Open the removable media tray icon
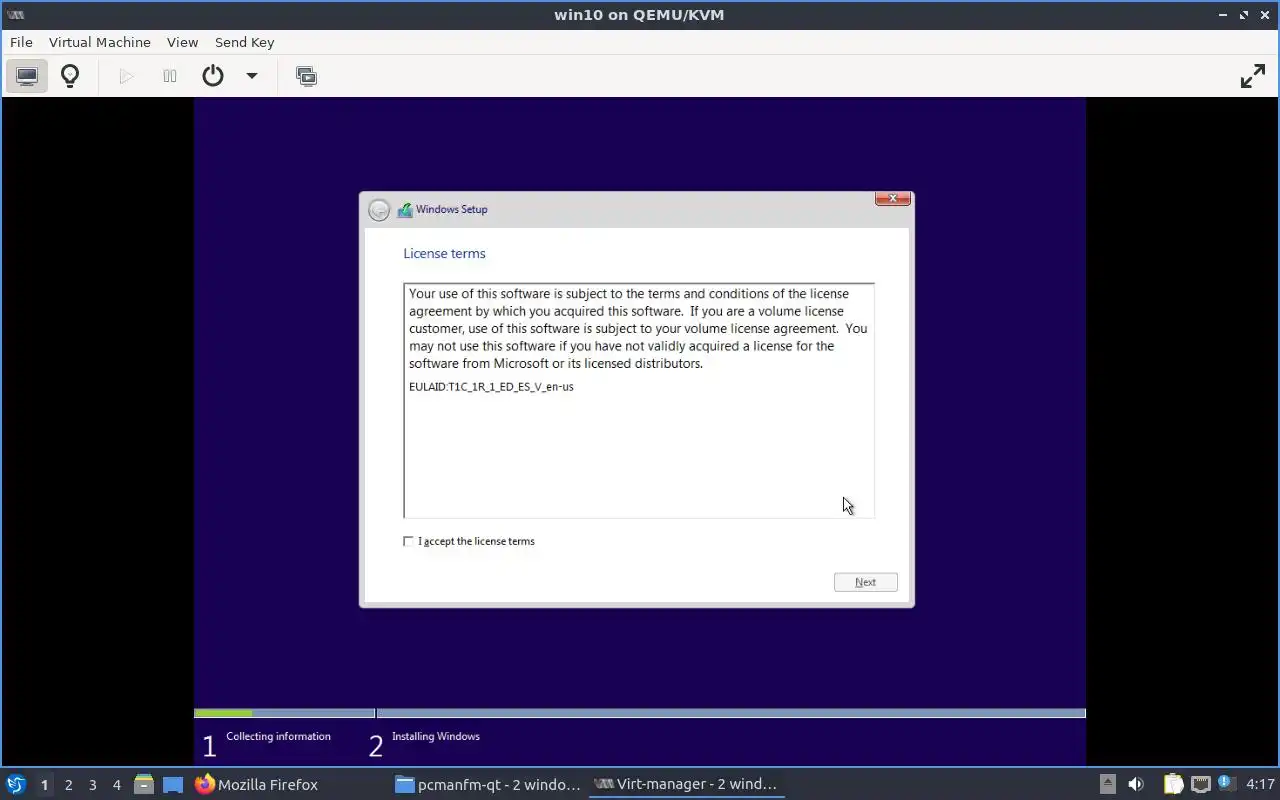 point(1107,784)
